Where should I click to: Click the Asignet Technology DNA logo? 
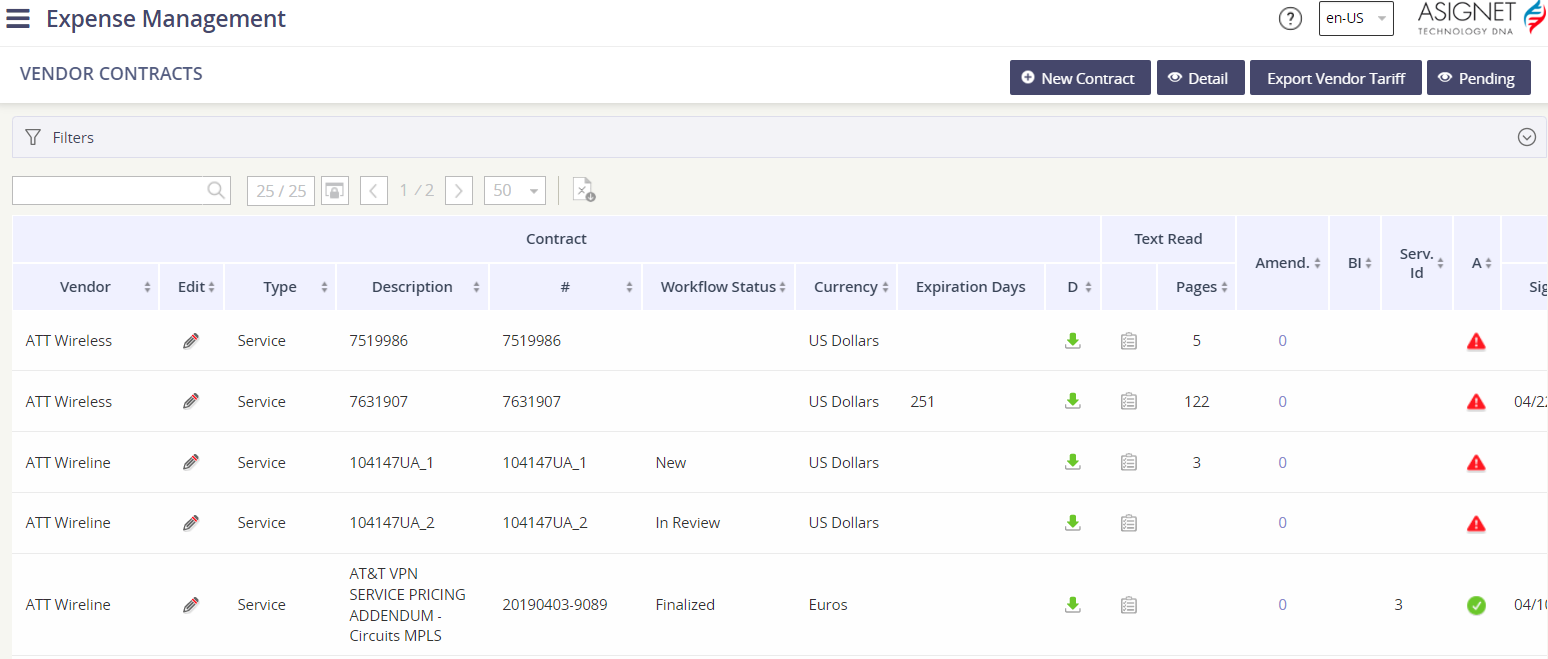(1482, 19)
